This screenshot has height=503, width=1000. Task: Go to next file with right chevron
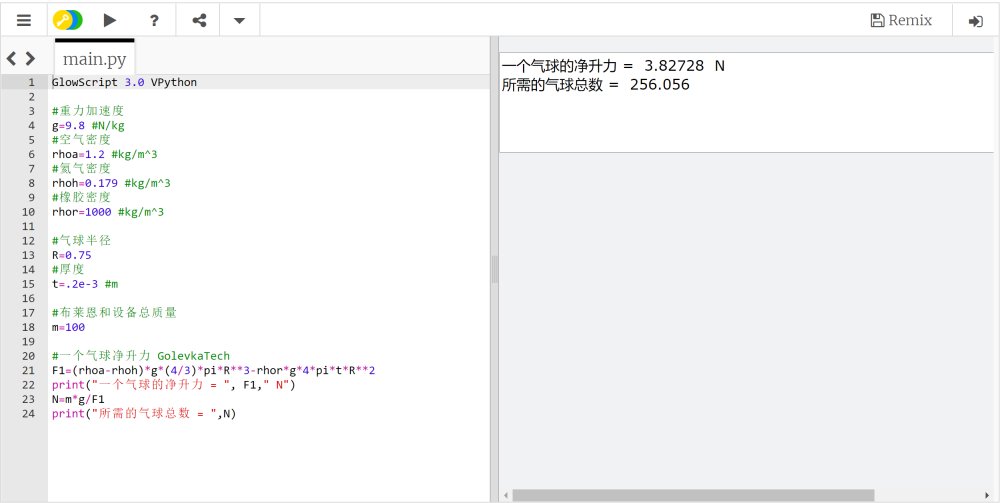(x=30, y=59)
